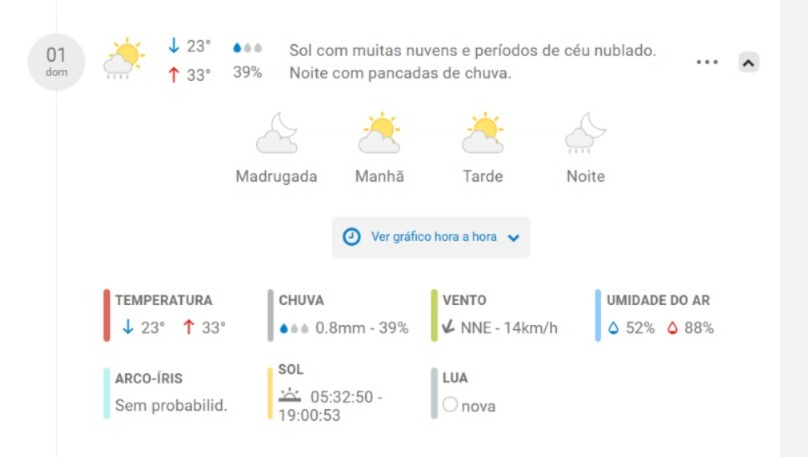Image resolution: width=808 pixels, height=457 pixels.
Task: Click the UMIDADE DO AR humidity values
Action: 661,328
